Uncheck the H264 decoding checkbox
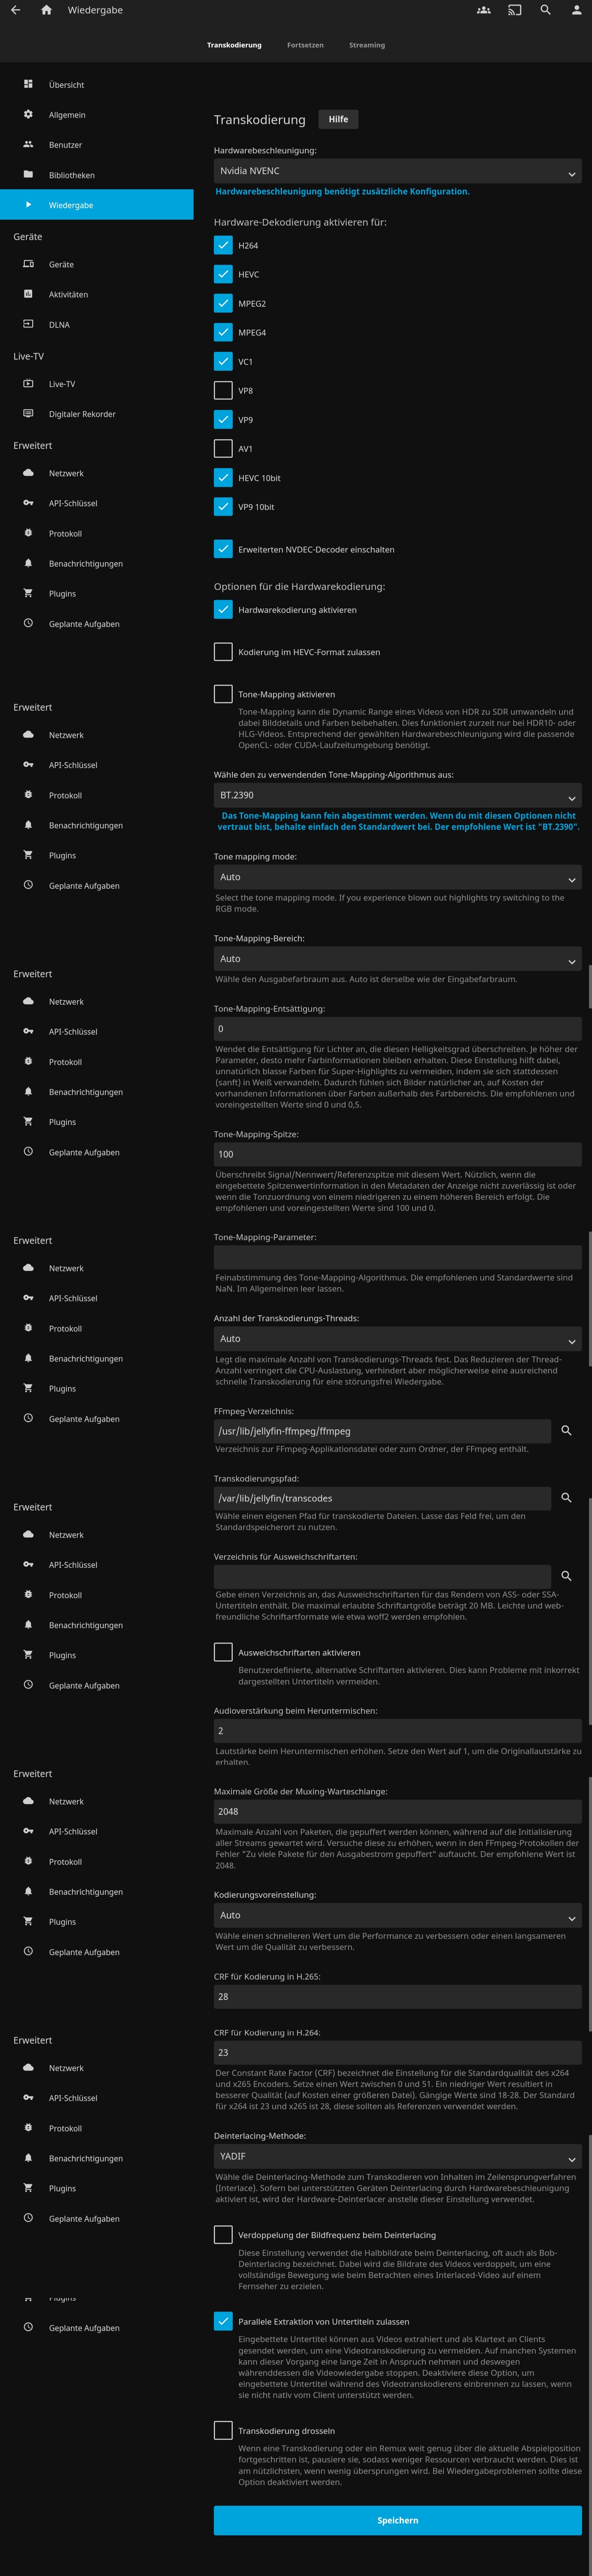 [223, 245]
